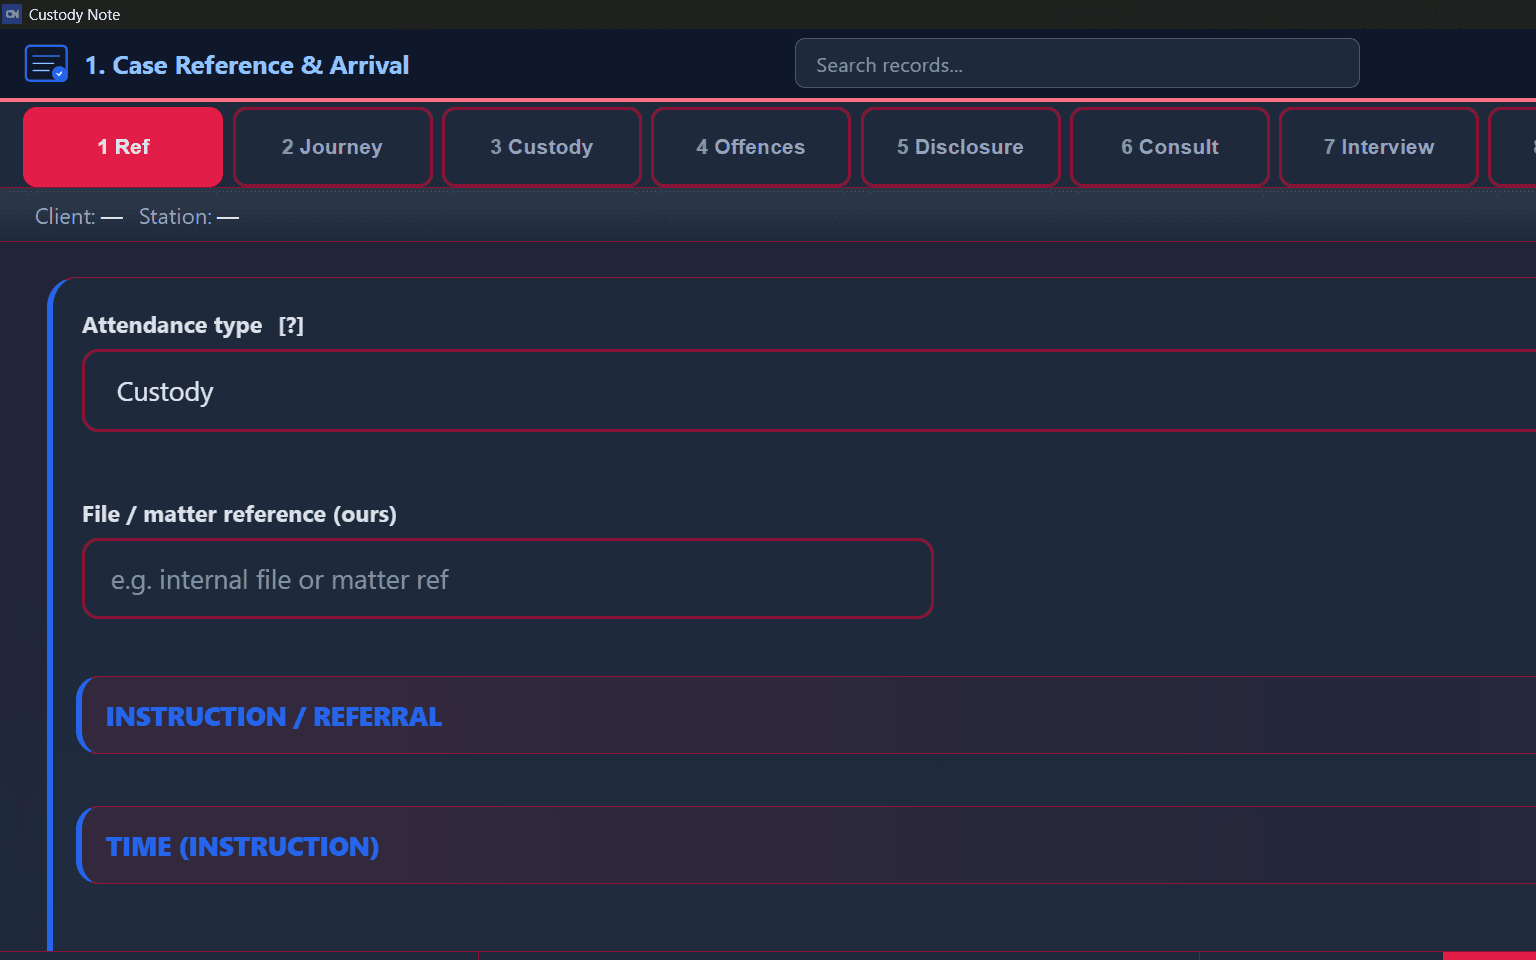Click the Station status label
This screenshot has width=1536, height=960.
[188, 216]
